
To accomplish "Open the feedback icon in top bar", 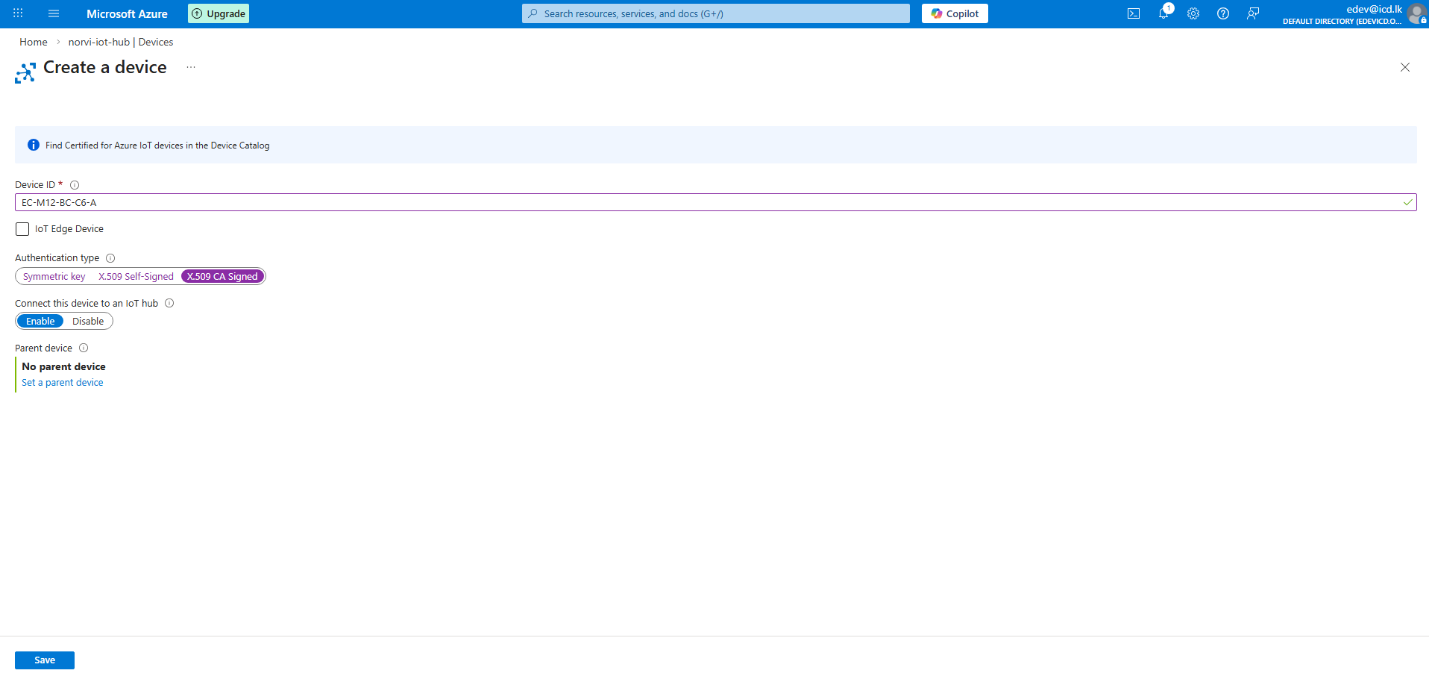I will [x=1253, y=13].
